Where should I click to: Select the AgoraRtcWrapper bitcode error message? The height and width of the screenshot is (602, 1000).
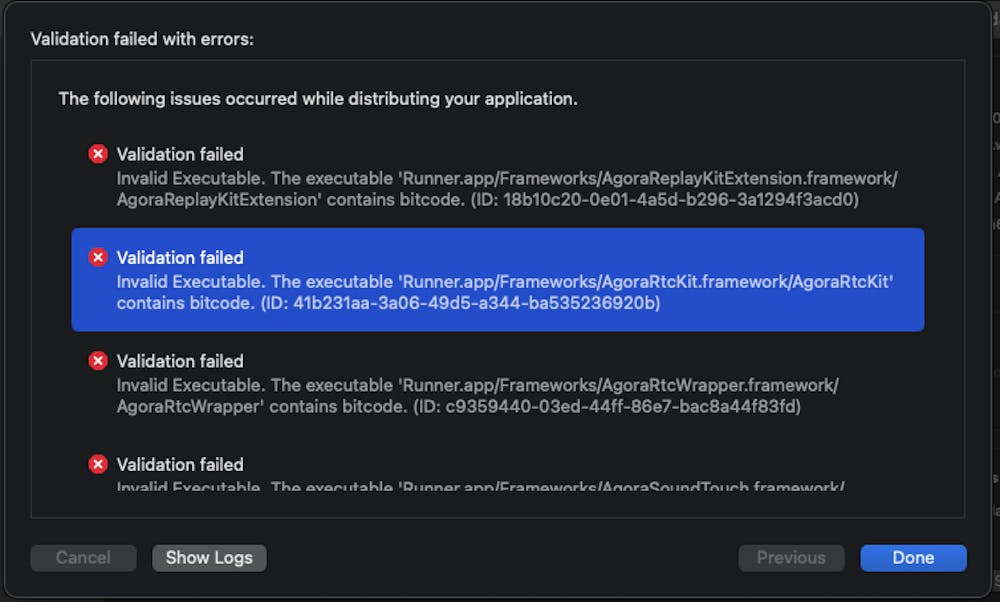point(477,396)
